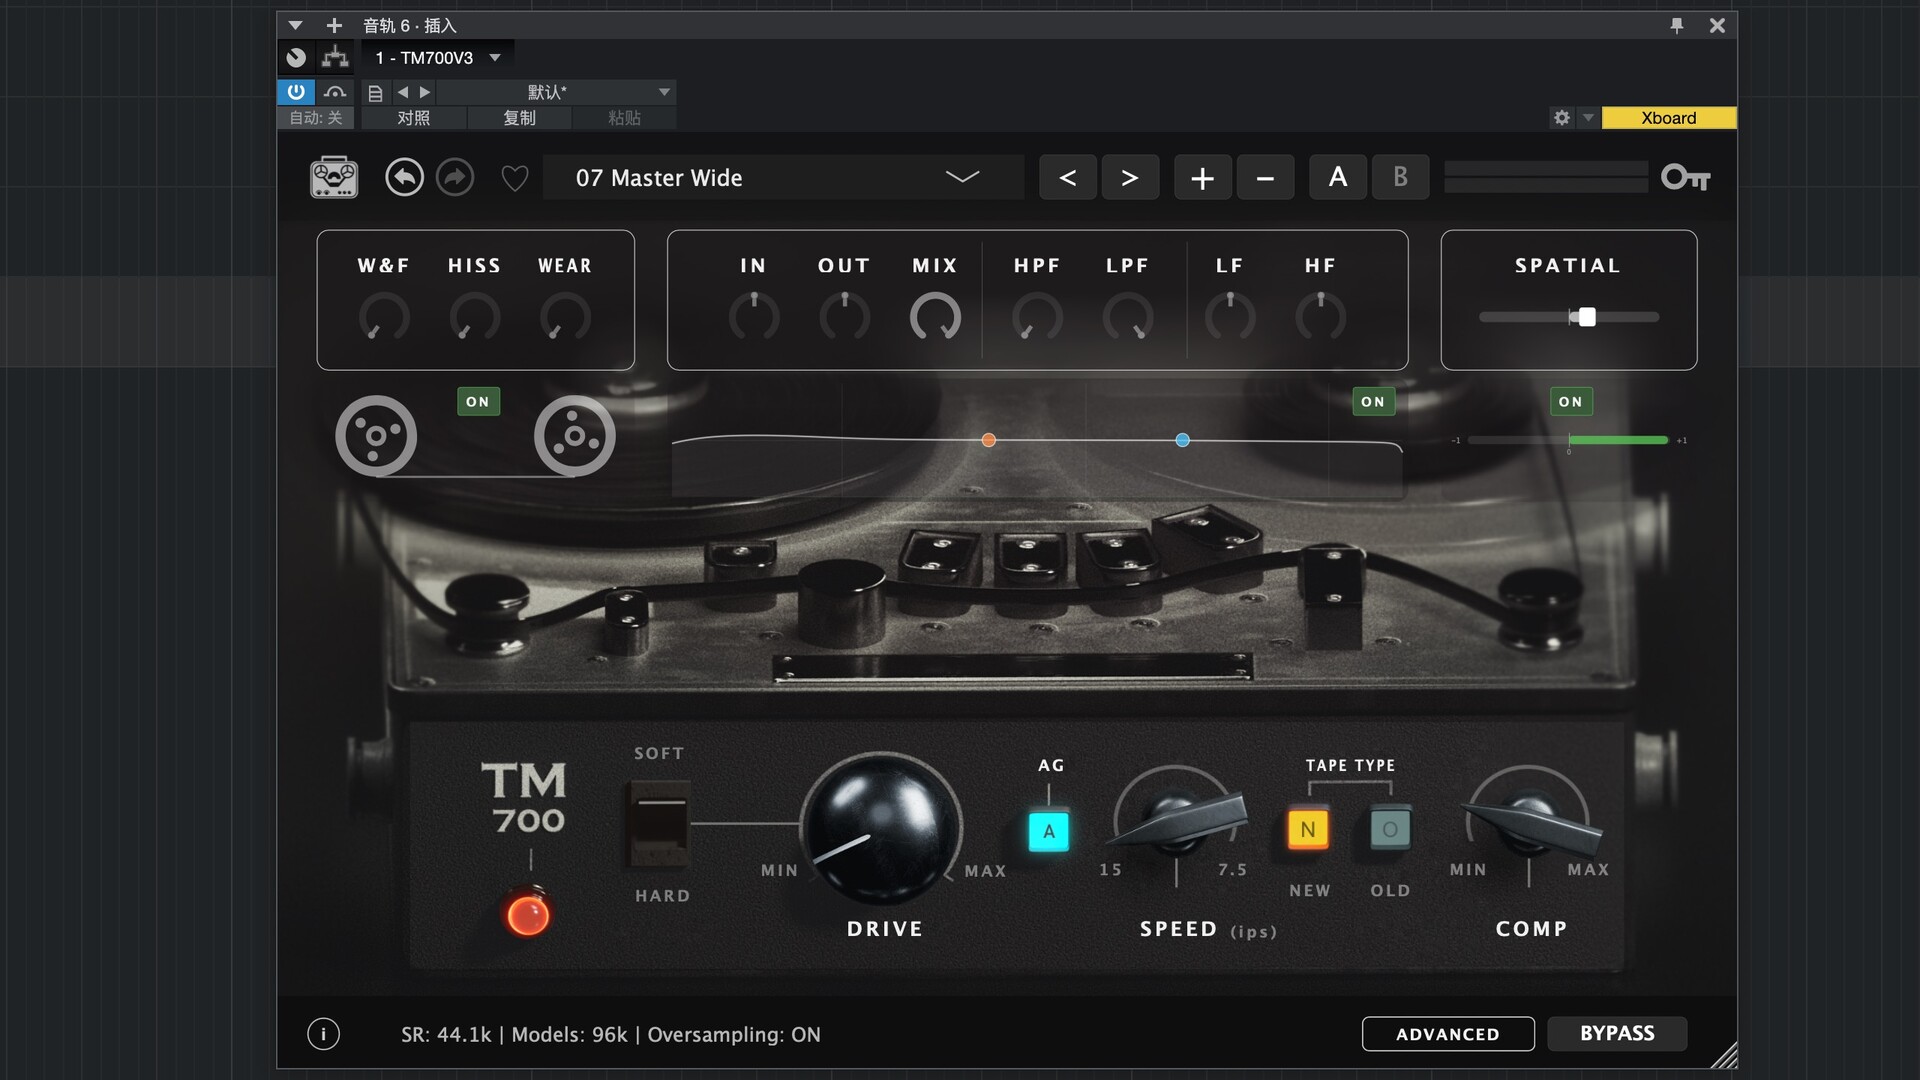Click the ADVANCED button

[x=1447, y=1033]
